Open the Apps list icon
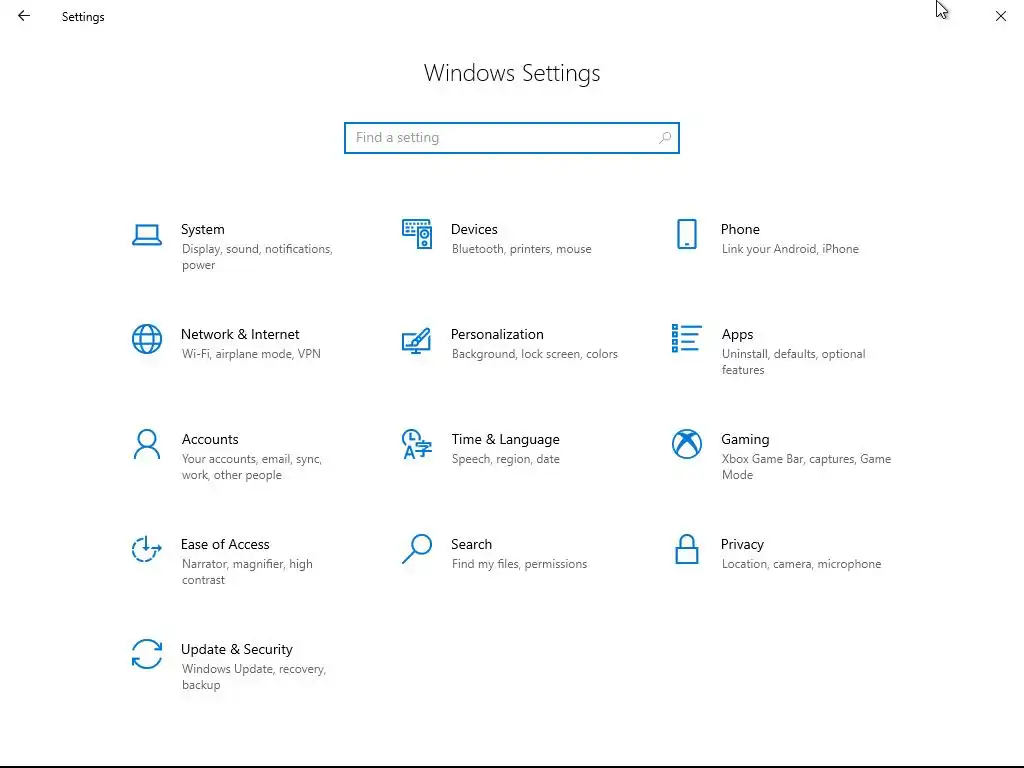This screenshot has height=768, width=1024. [x=686, y=338]
